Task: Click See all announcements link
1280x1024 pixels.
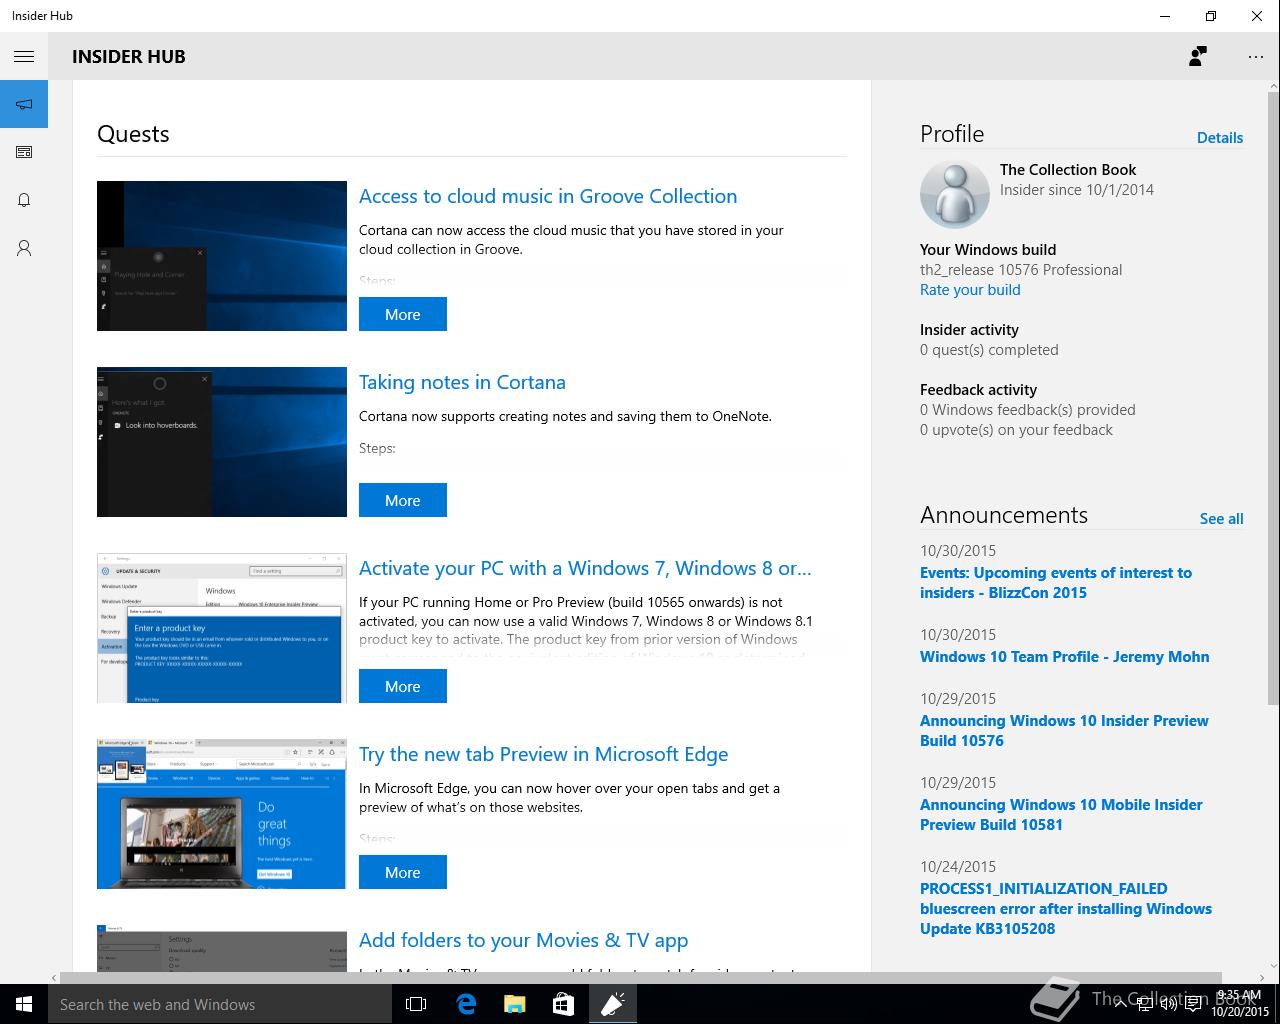Action: (x=1221, y=519)
